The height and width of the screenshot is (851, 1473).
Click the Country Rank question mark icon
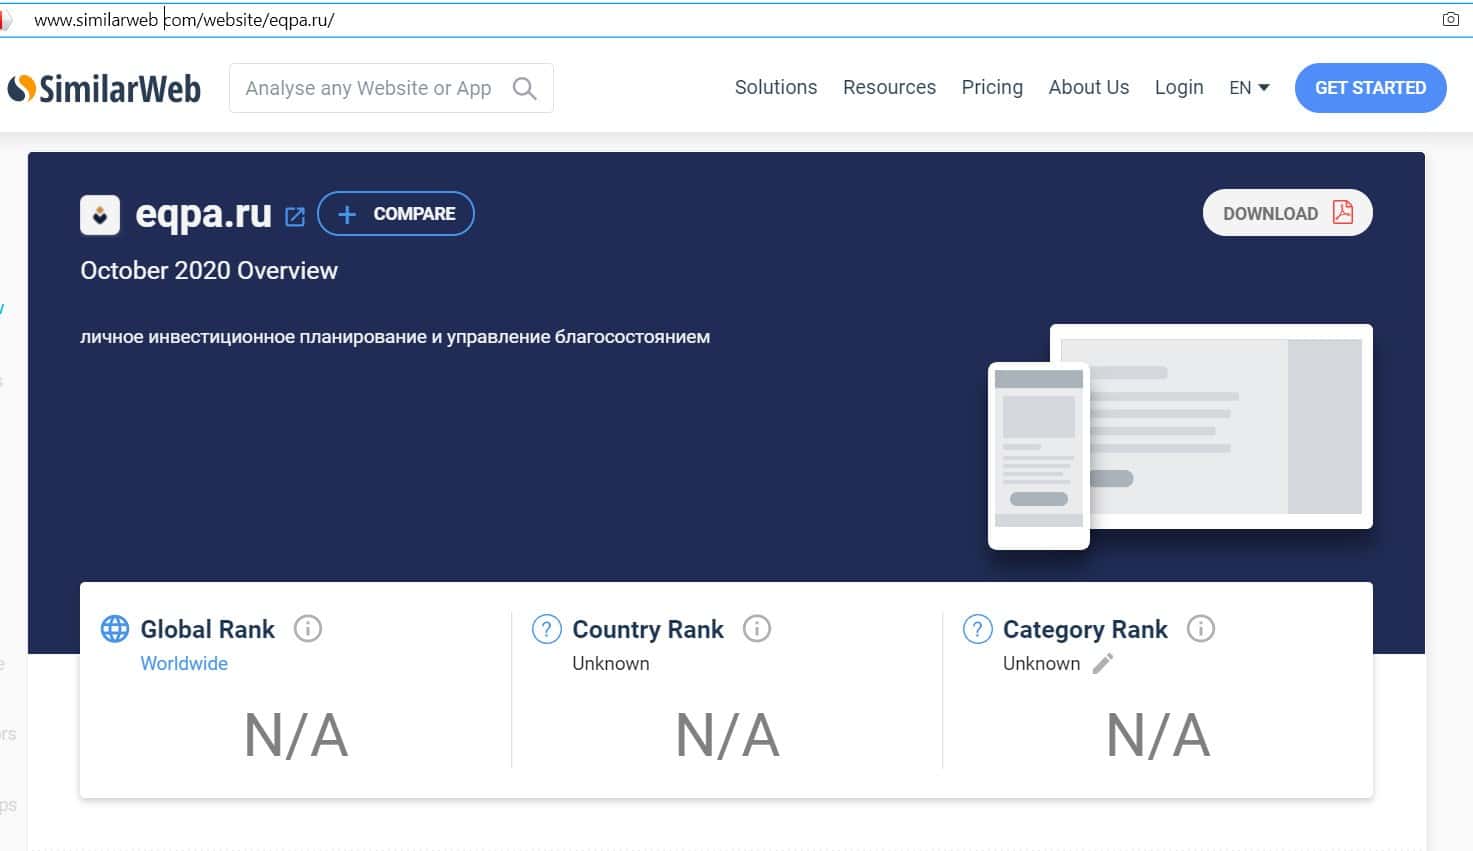pos(546,629)
